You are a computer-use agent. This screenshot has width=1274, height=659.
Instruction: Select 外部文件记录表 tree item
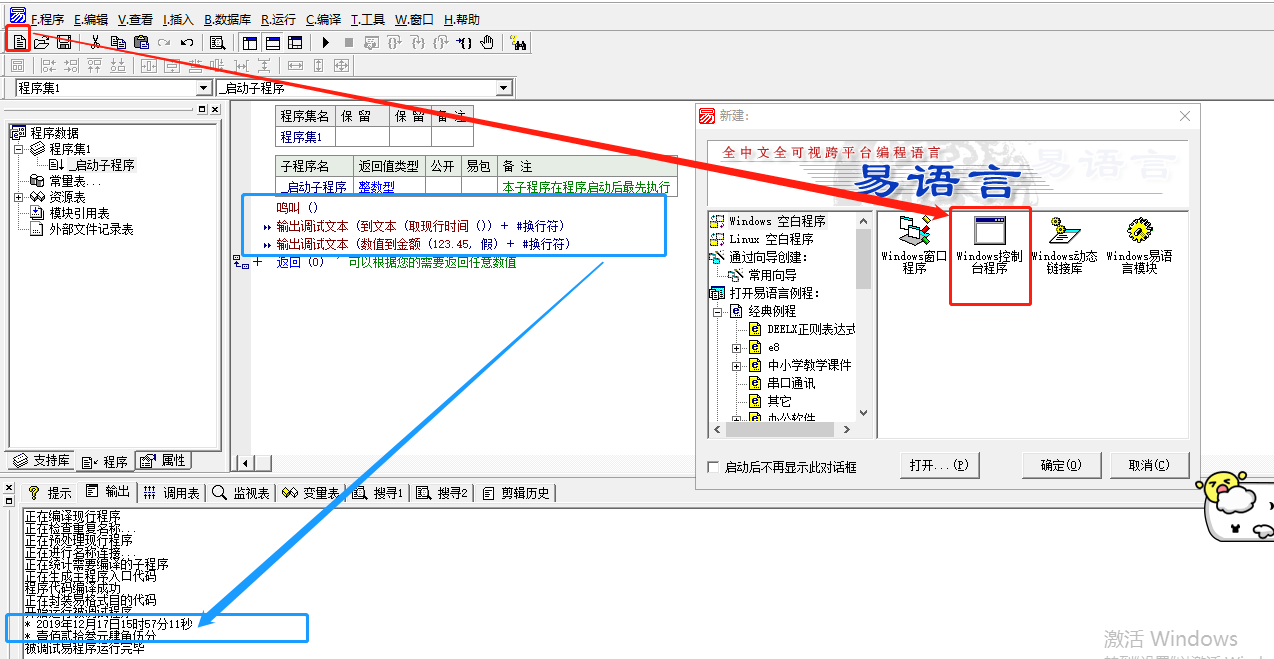tap(91, 229)
